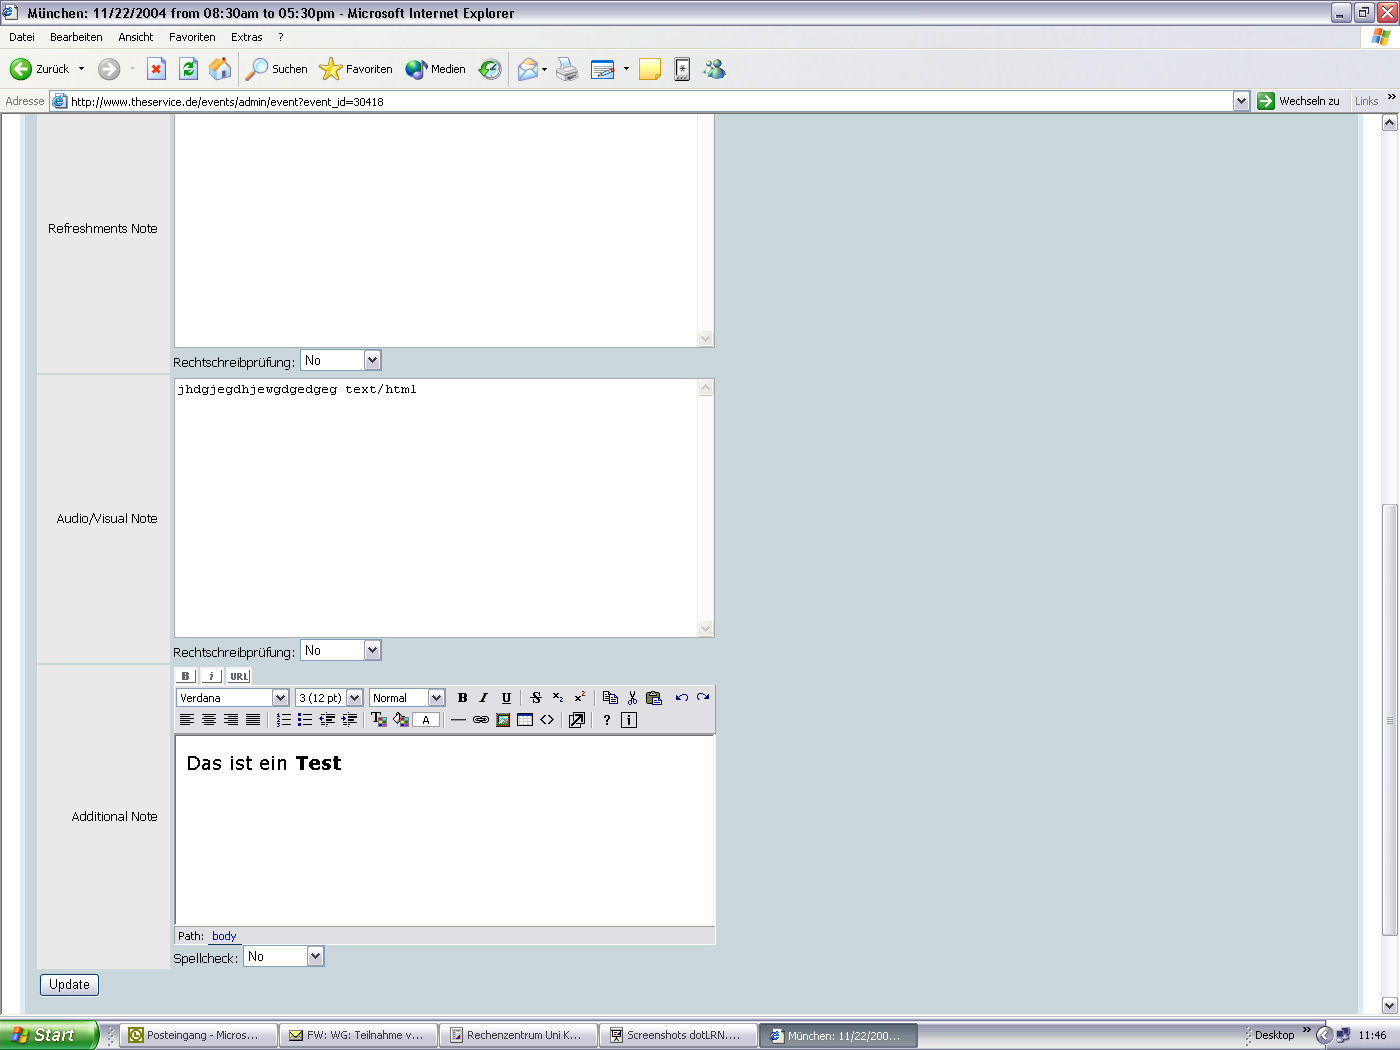Insert a table using the table icon
The image size is (1400, 1050).
(525, 719)
